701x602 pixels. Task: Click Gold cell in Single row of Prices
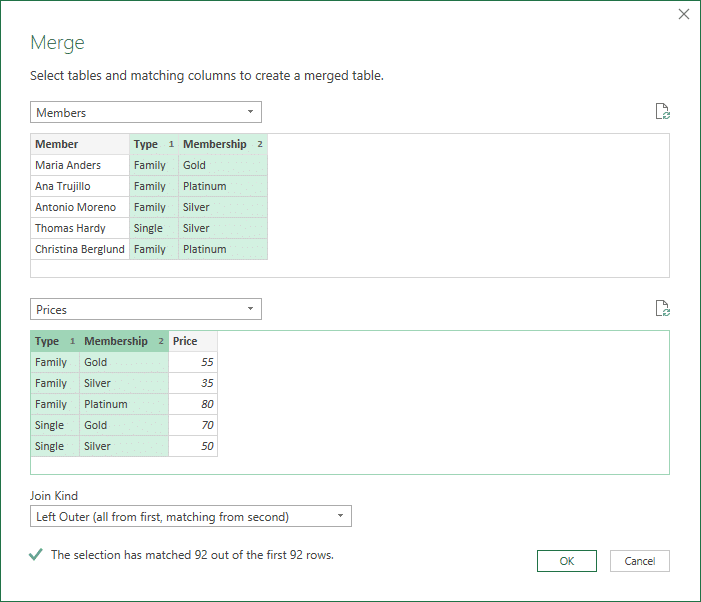(x=124, y=425)
